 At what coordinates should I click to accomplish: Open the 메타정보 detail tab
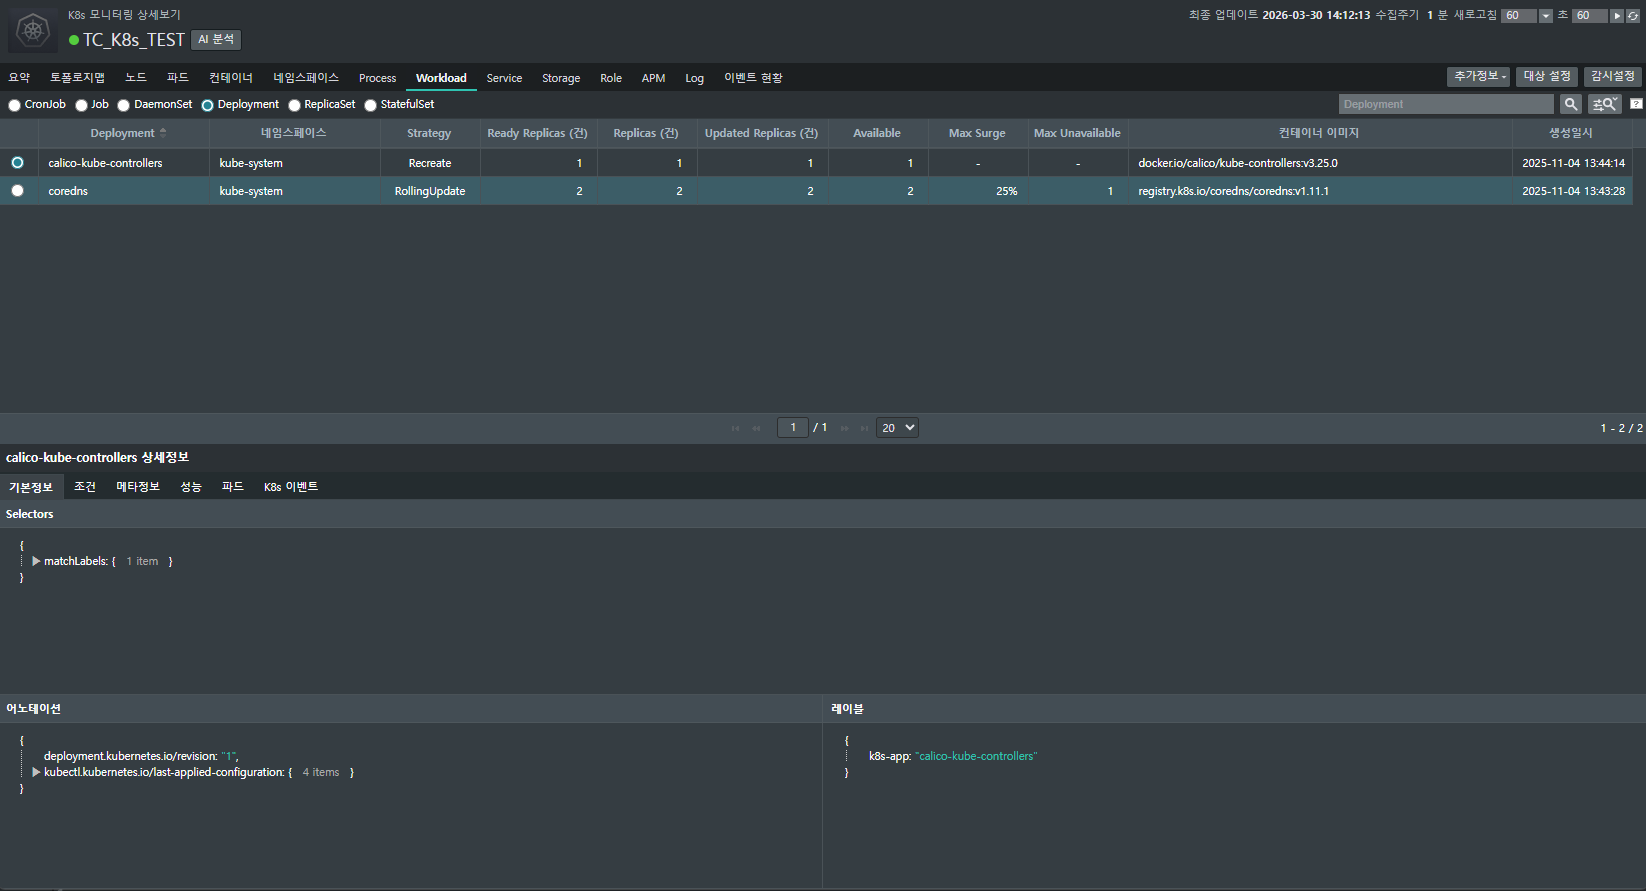click(x=138, y=487)
